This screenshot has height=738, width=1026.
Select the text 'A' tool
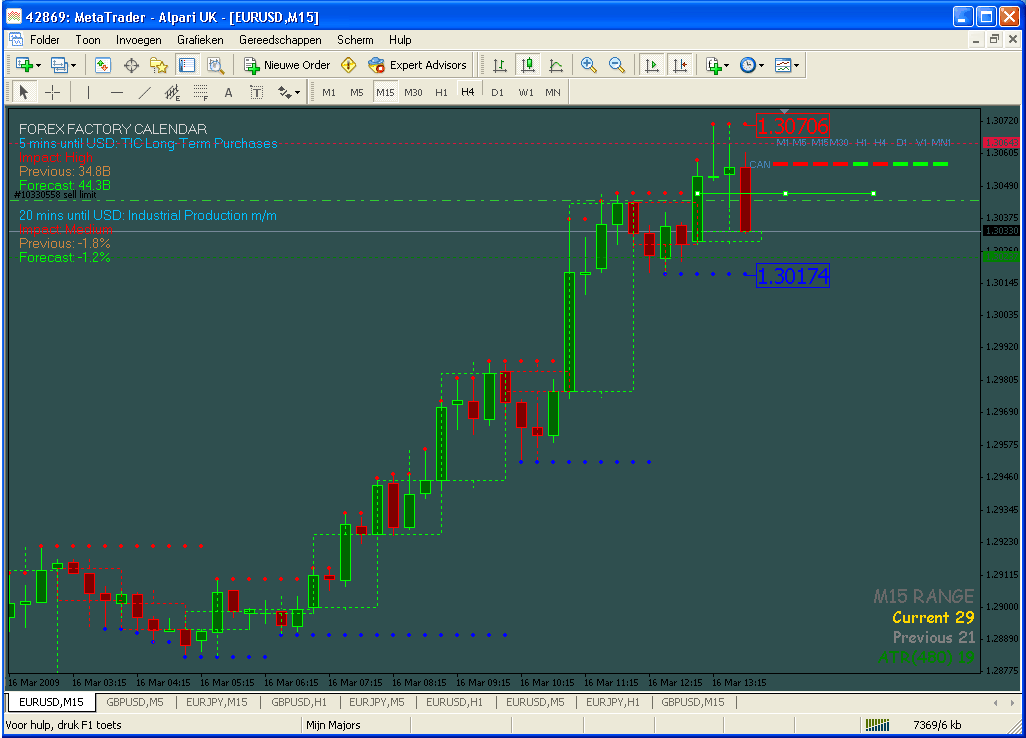(x=228, y=92)
